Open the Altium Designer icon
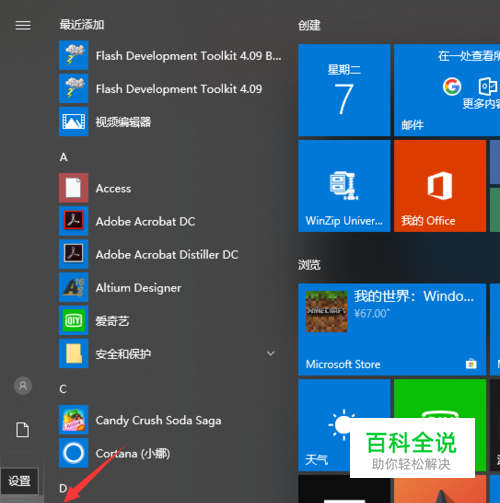 (x=74, y=287)
